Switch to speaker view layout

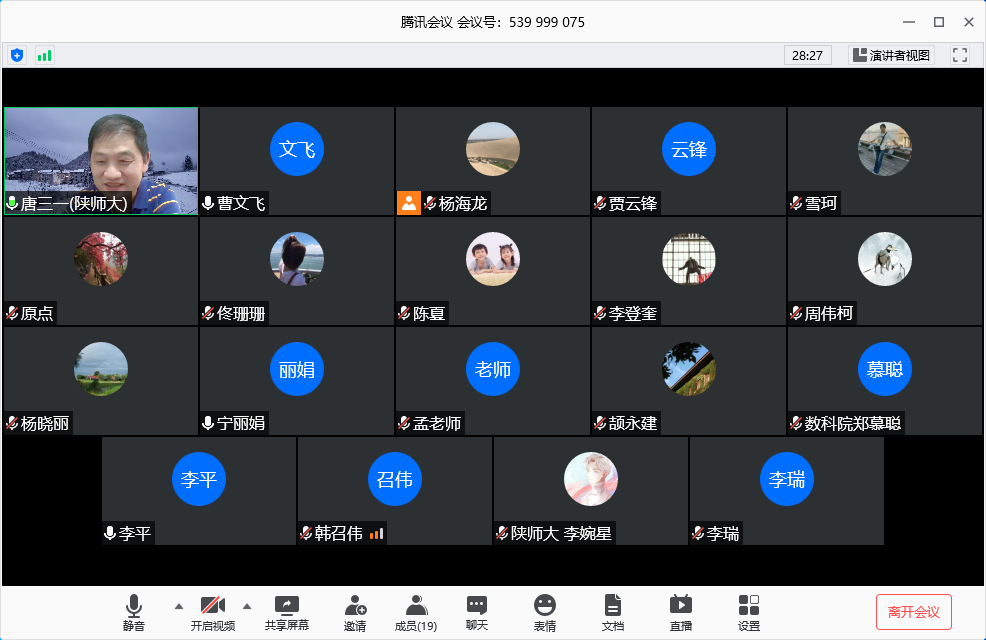pyautogui.click(x=891, y=55)
